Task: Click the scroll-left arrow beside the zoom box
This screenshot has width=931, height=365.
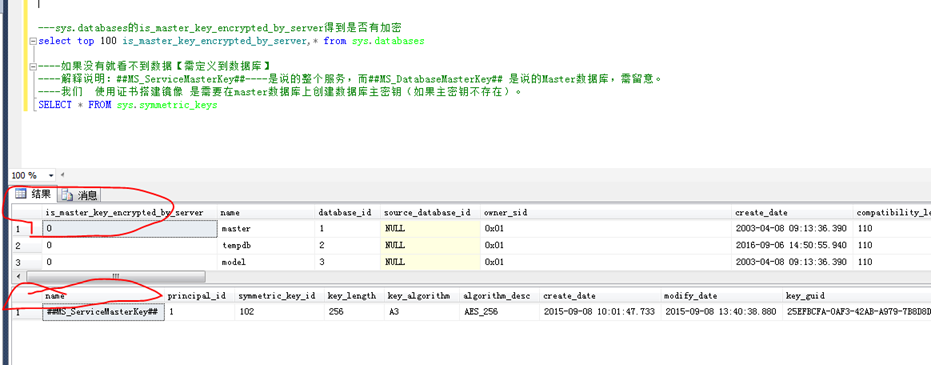Action: 62,176
